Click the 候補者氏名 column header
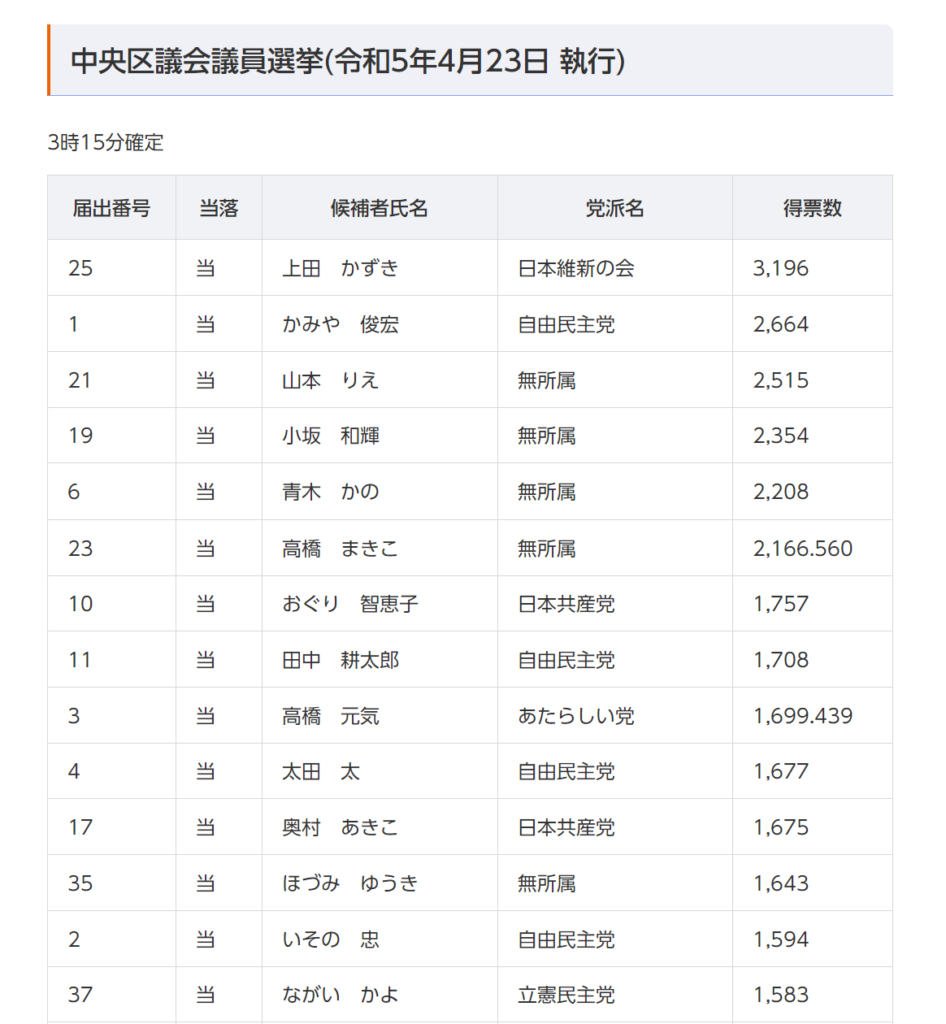Image resolution: width=946 pixels, height=1024 pixels. tap(379, 208)
